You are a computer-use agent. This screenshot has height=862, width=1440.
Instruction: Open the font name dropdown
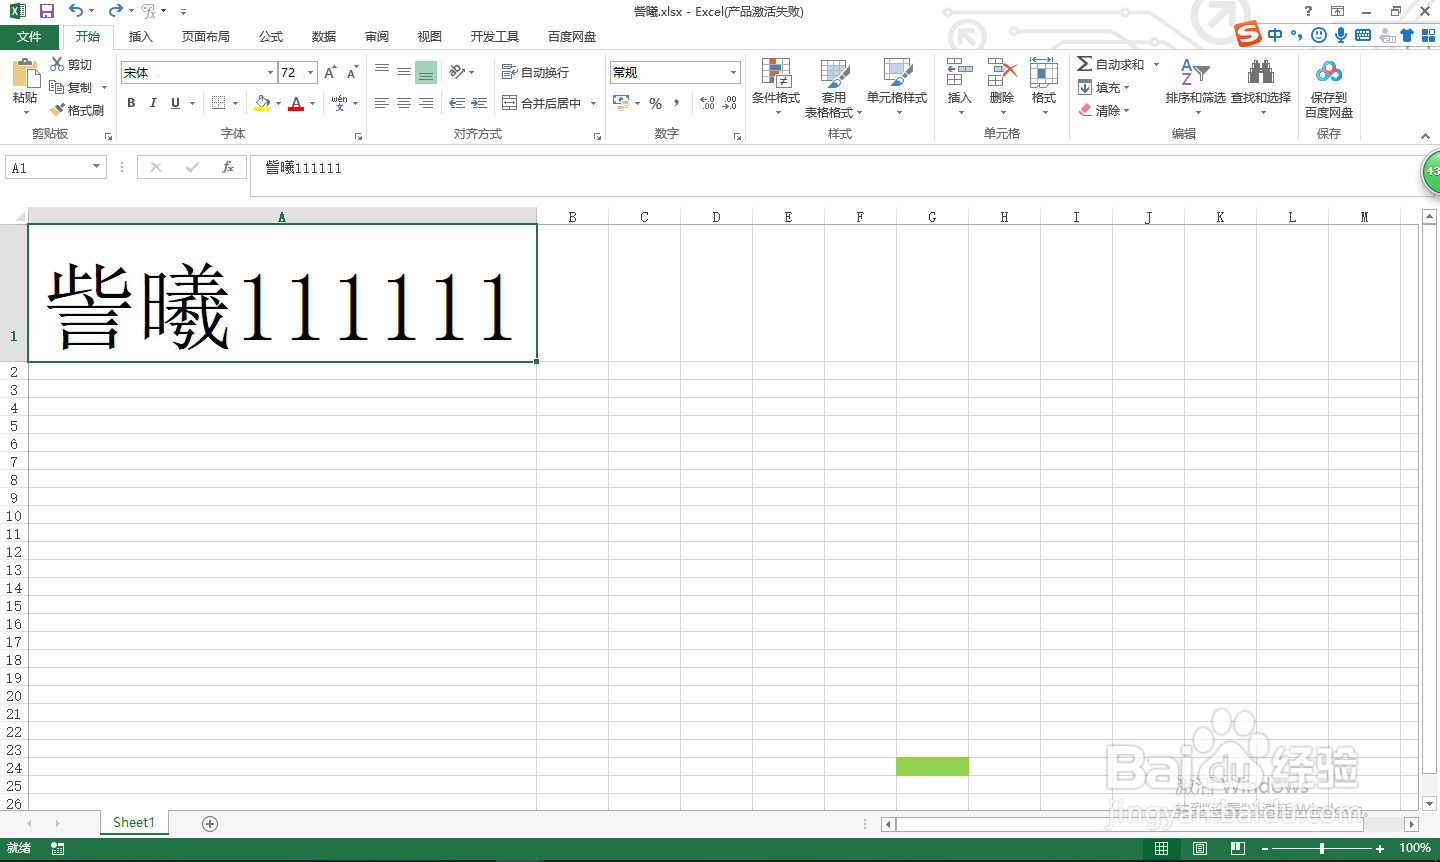pos(270,72)
